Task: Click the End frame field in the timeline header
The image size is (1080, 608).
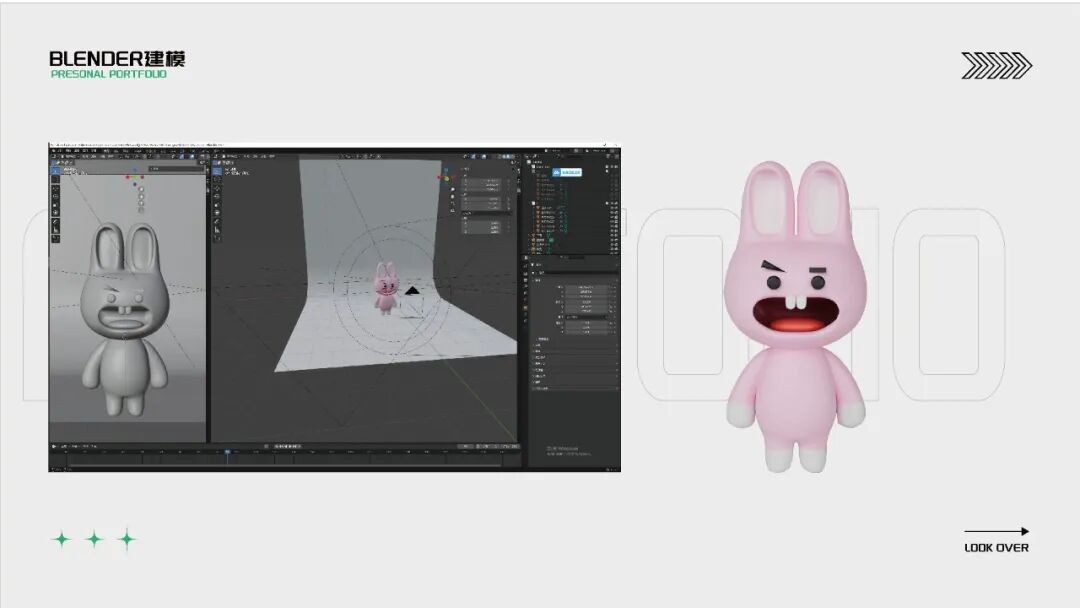Action: (510, 446)
